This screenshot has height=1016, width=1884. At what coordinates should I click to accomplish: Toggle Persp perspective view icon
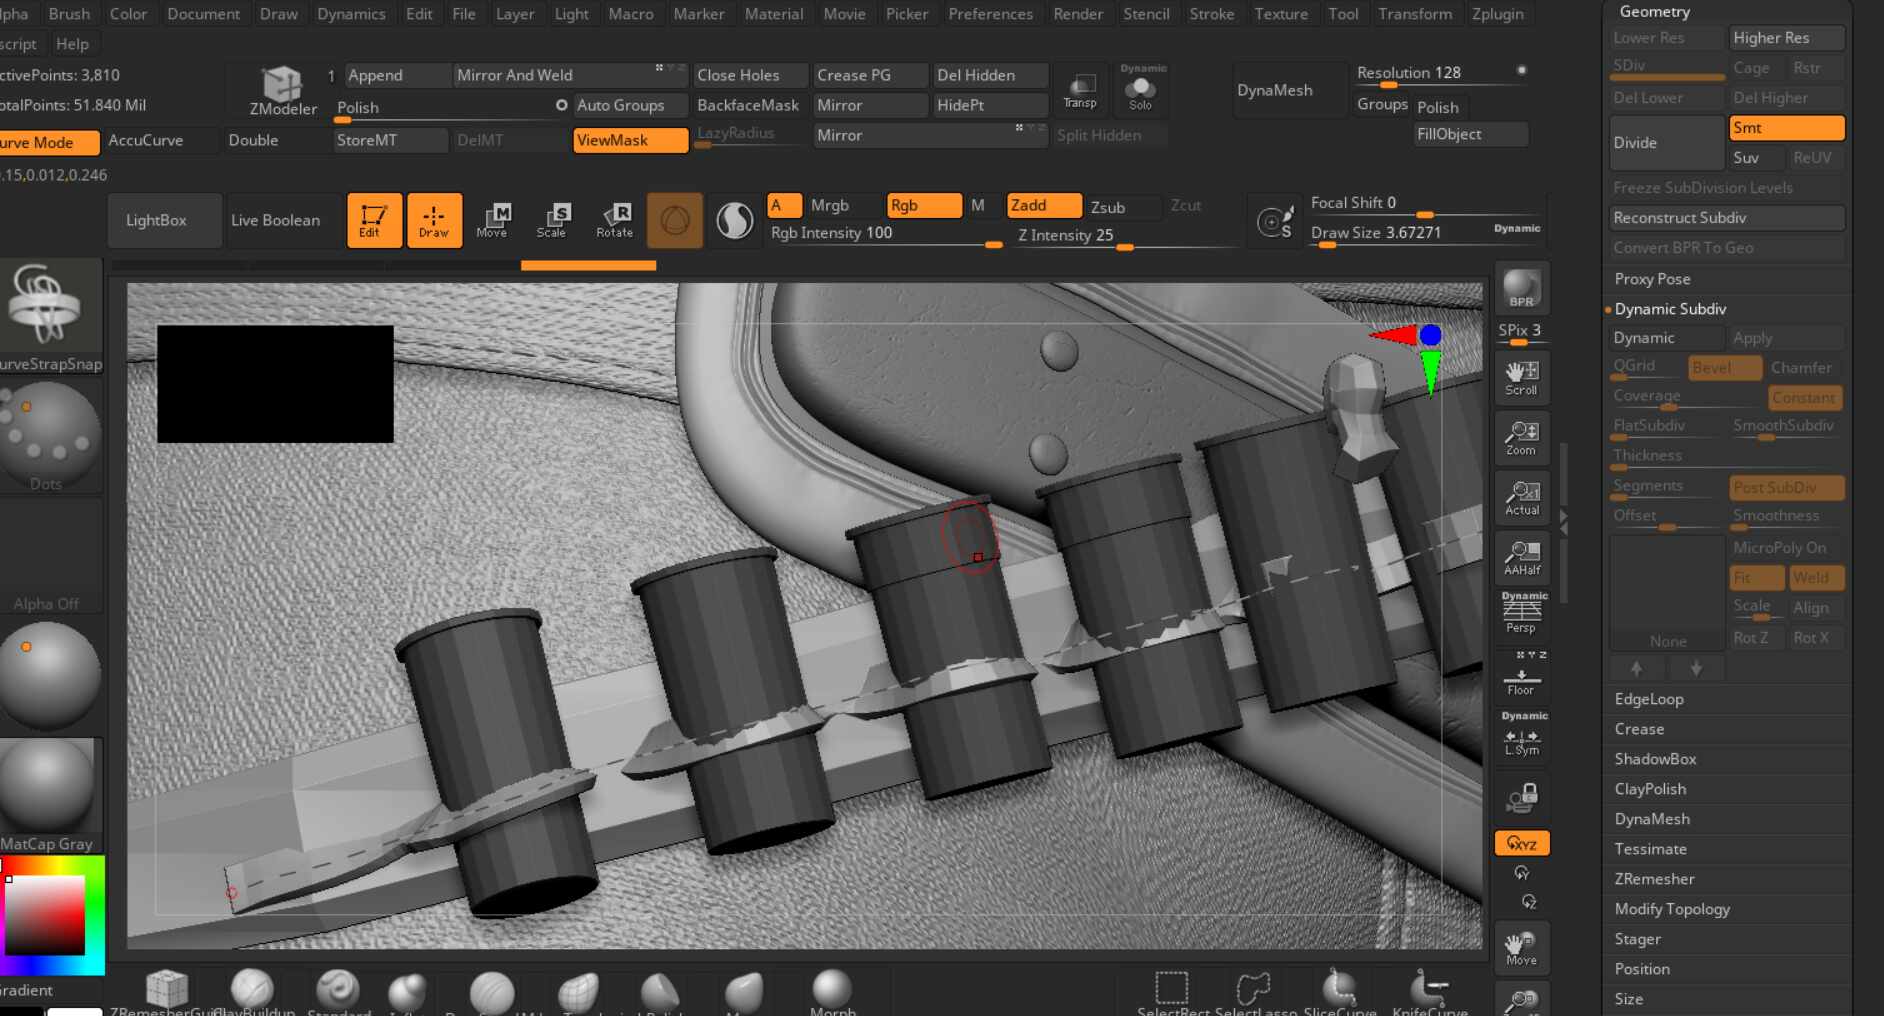pos(1521,614)
